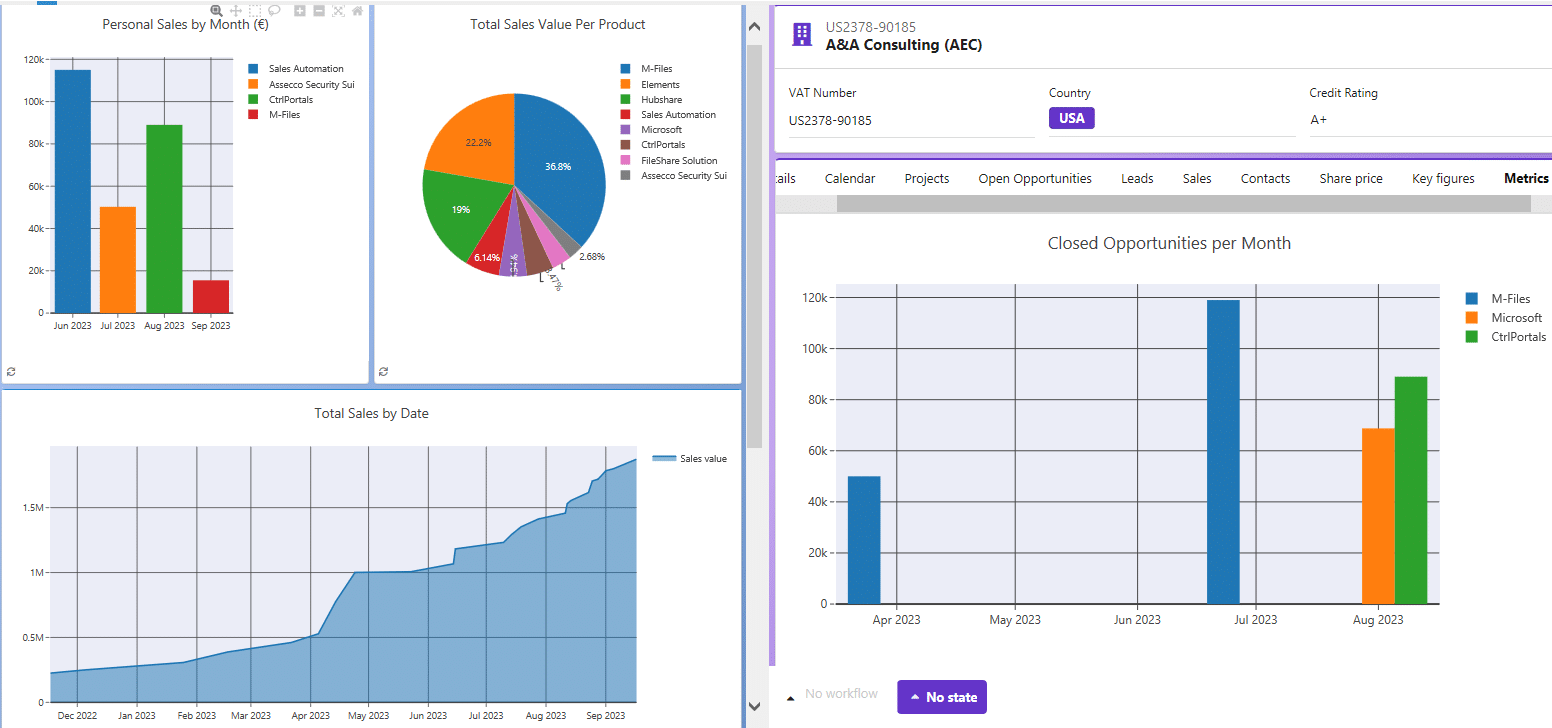Autoscale the chart with the crossed-arrows icon
The height and width of the screenshot is (728, 1552).
(339, 11)
